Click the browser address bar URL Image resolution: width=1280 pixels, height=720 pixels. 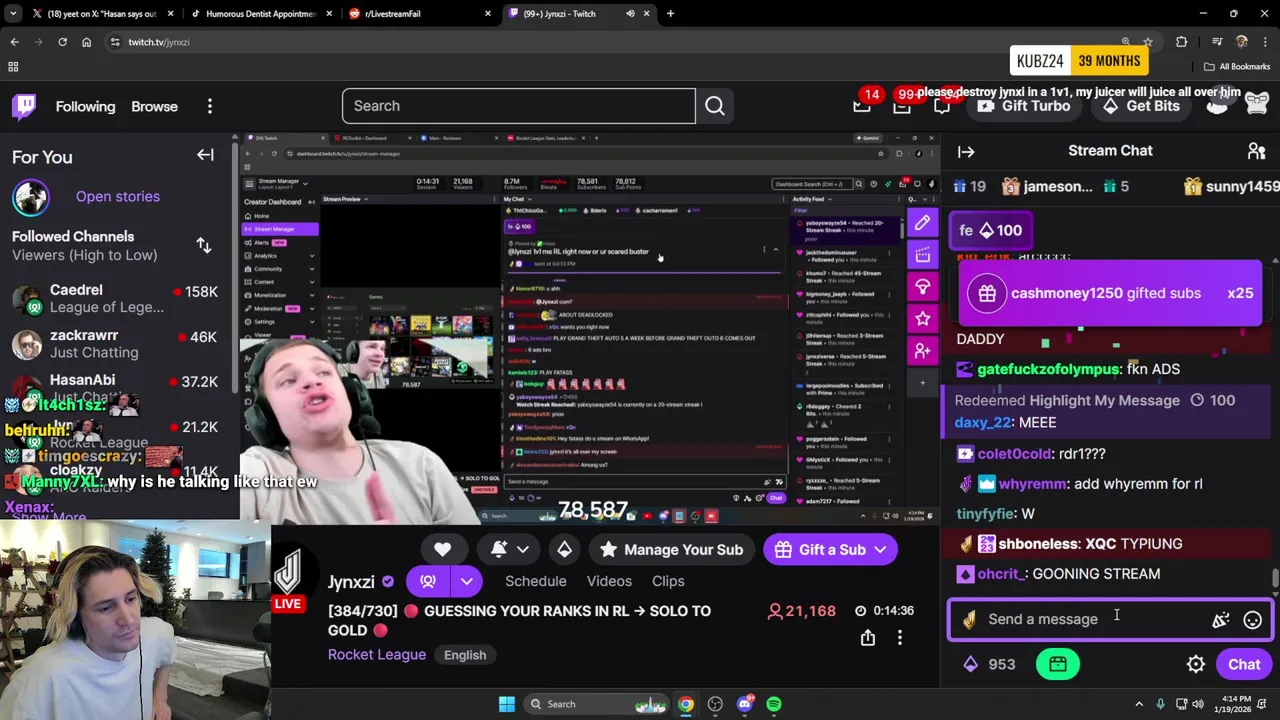pyautogui.click(x=158, y=42)
